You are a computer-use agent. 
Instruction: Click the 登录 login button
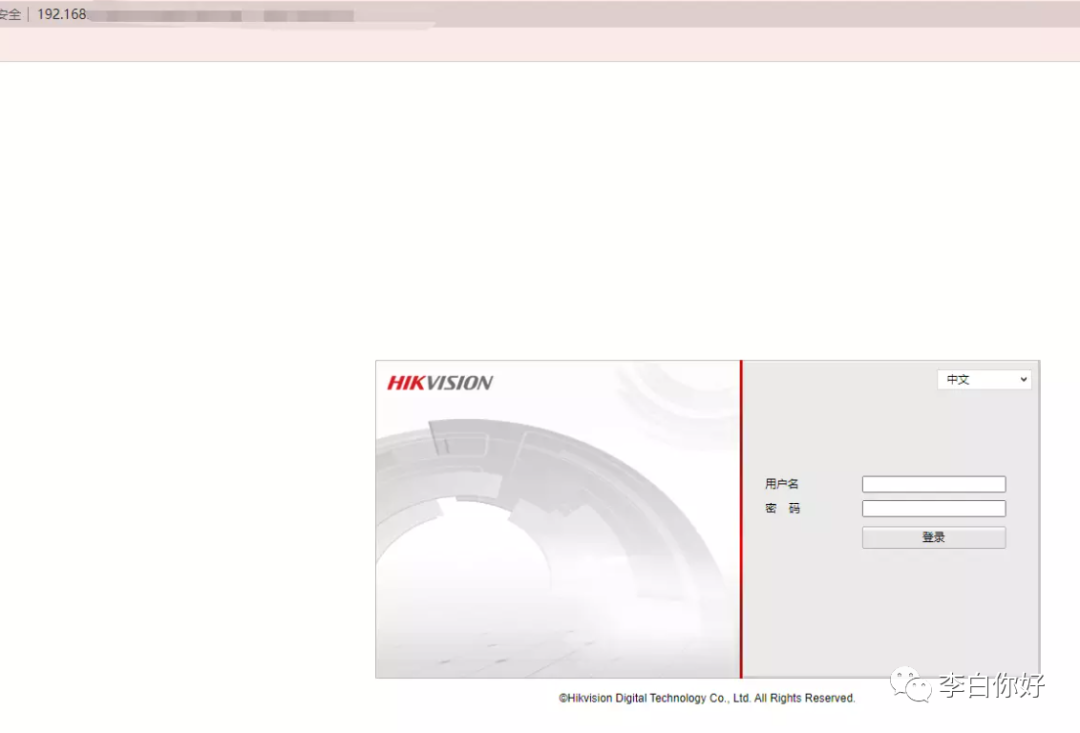(933, 537)
